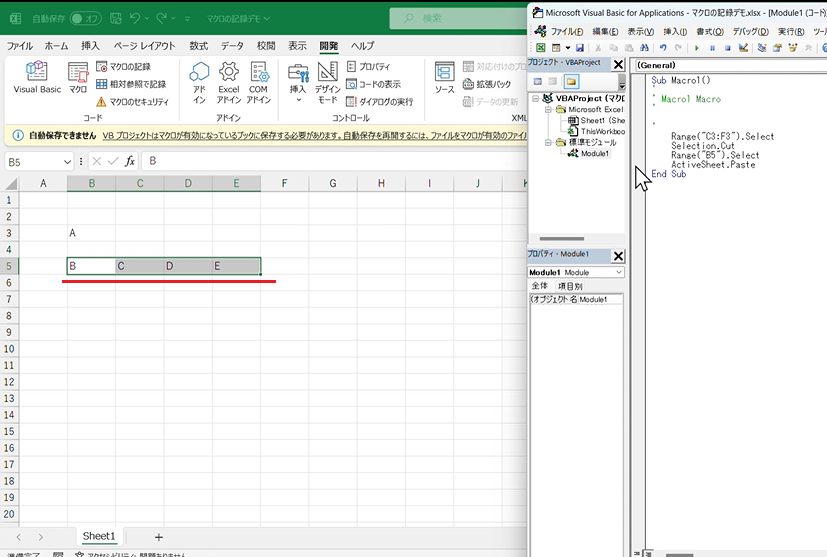The width and height of the screenshot is (827, 557).
Task: Switch to the 数式 ribbon tab
Action: (199, 46)
